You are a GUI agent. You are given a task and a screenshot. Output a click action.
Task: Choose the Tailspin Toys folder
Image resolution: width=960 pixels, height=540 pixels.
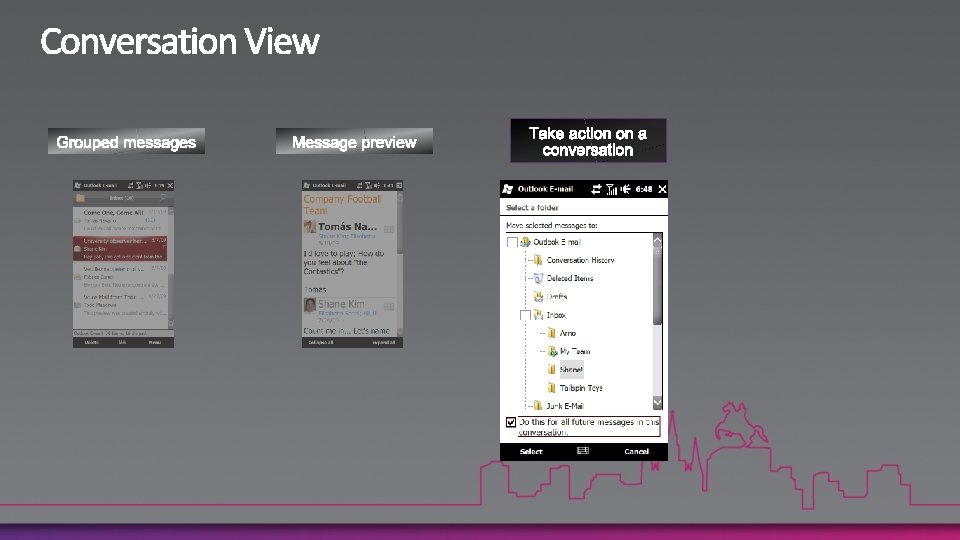pyautogui.click(x=581, y=388)
